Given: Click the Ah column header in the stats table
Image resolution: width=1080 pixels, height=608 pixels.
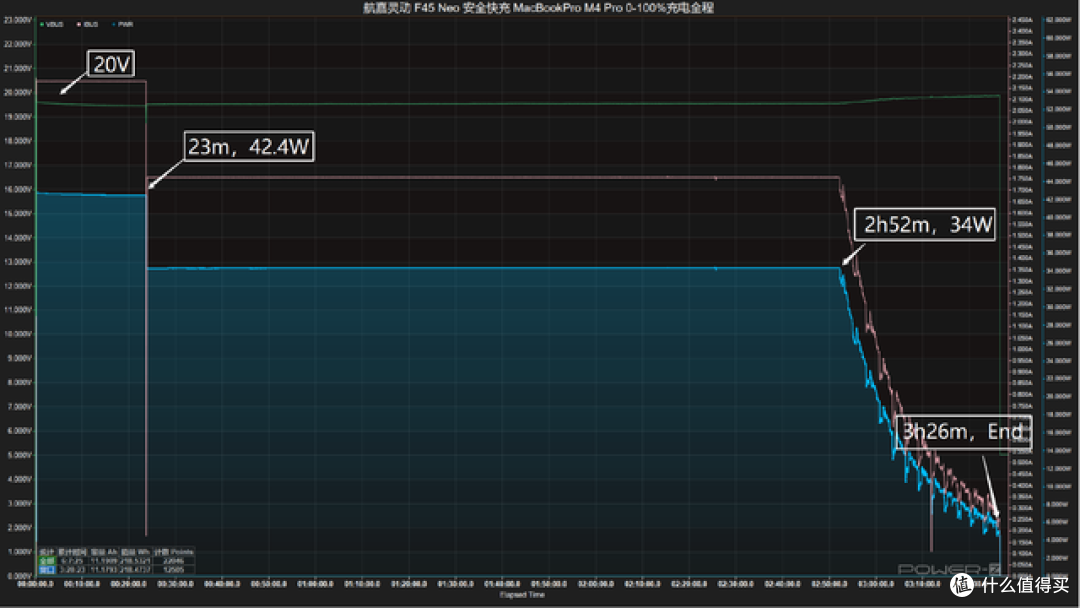Looking at the screenshot, I should [x=104, y=552].
